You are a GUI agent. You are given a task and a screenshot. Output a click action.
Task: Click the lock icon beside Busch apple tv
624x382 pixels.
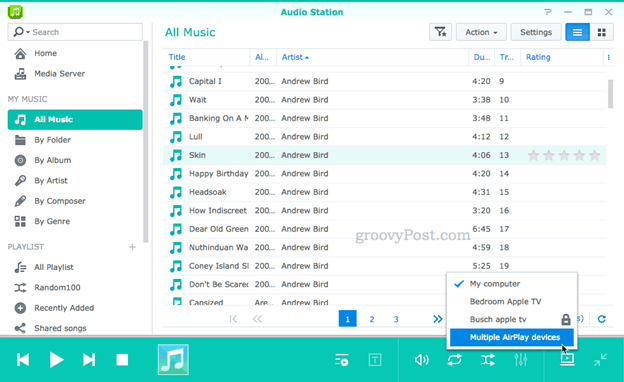tap(566, 319)
